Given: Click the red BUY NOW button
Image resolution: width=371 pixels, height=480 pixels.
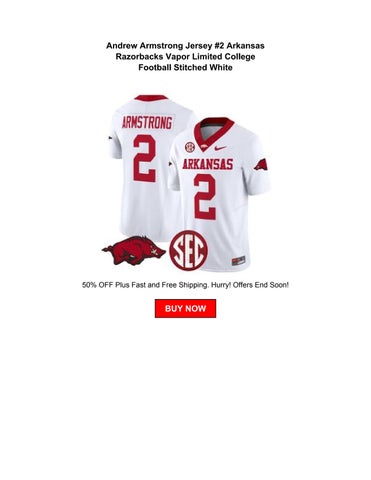Looking at the screenshot, I should (185, 308).
